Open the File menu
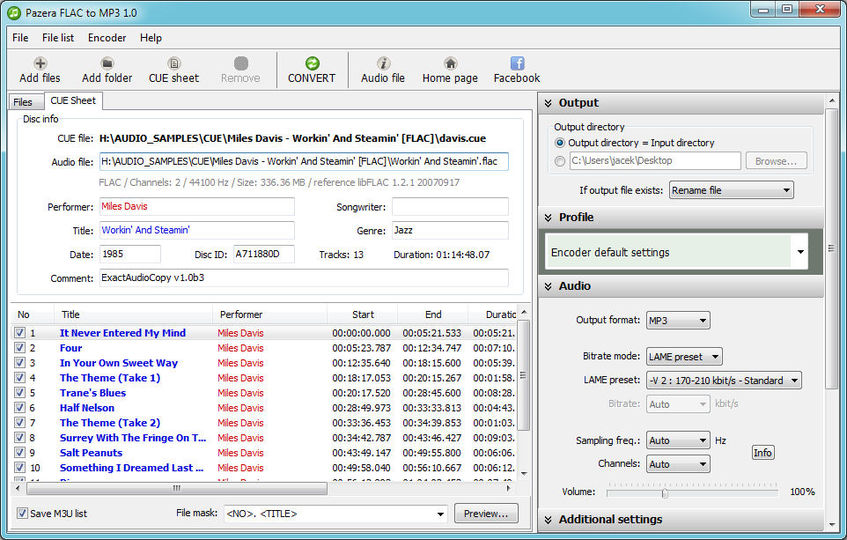 click(x=20, y=38)
